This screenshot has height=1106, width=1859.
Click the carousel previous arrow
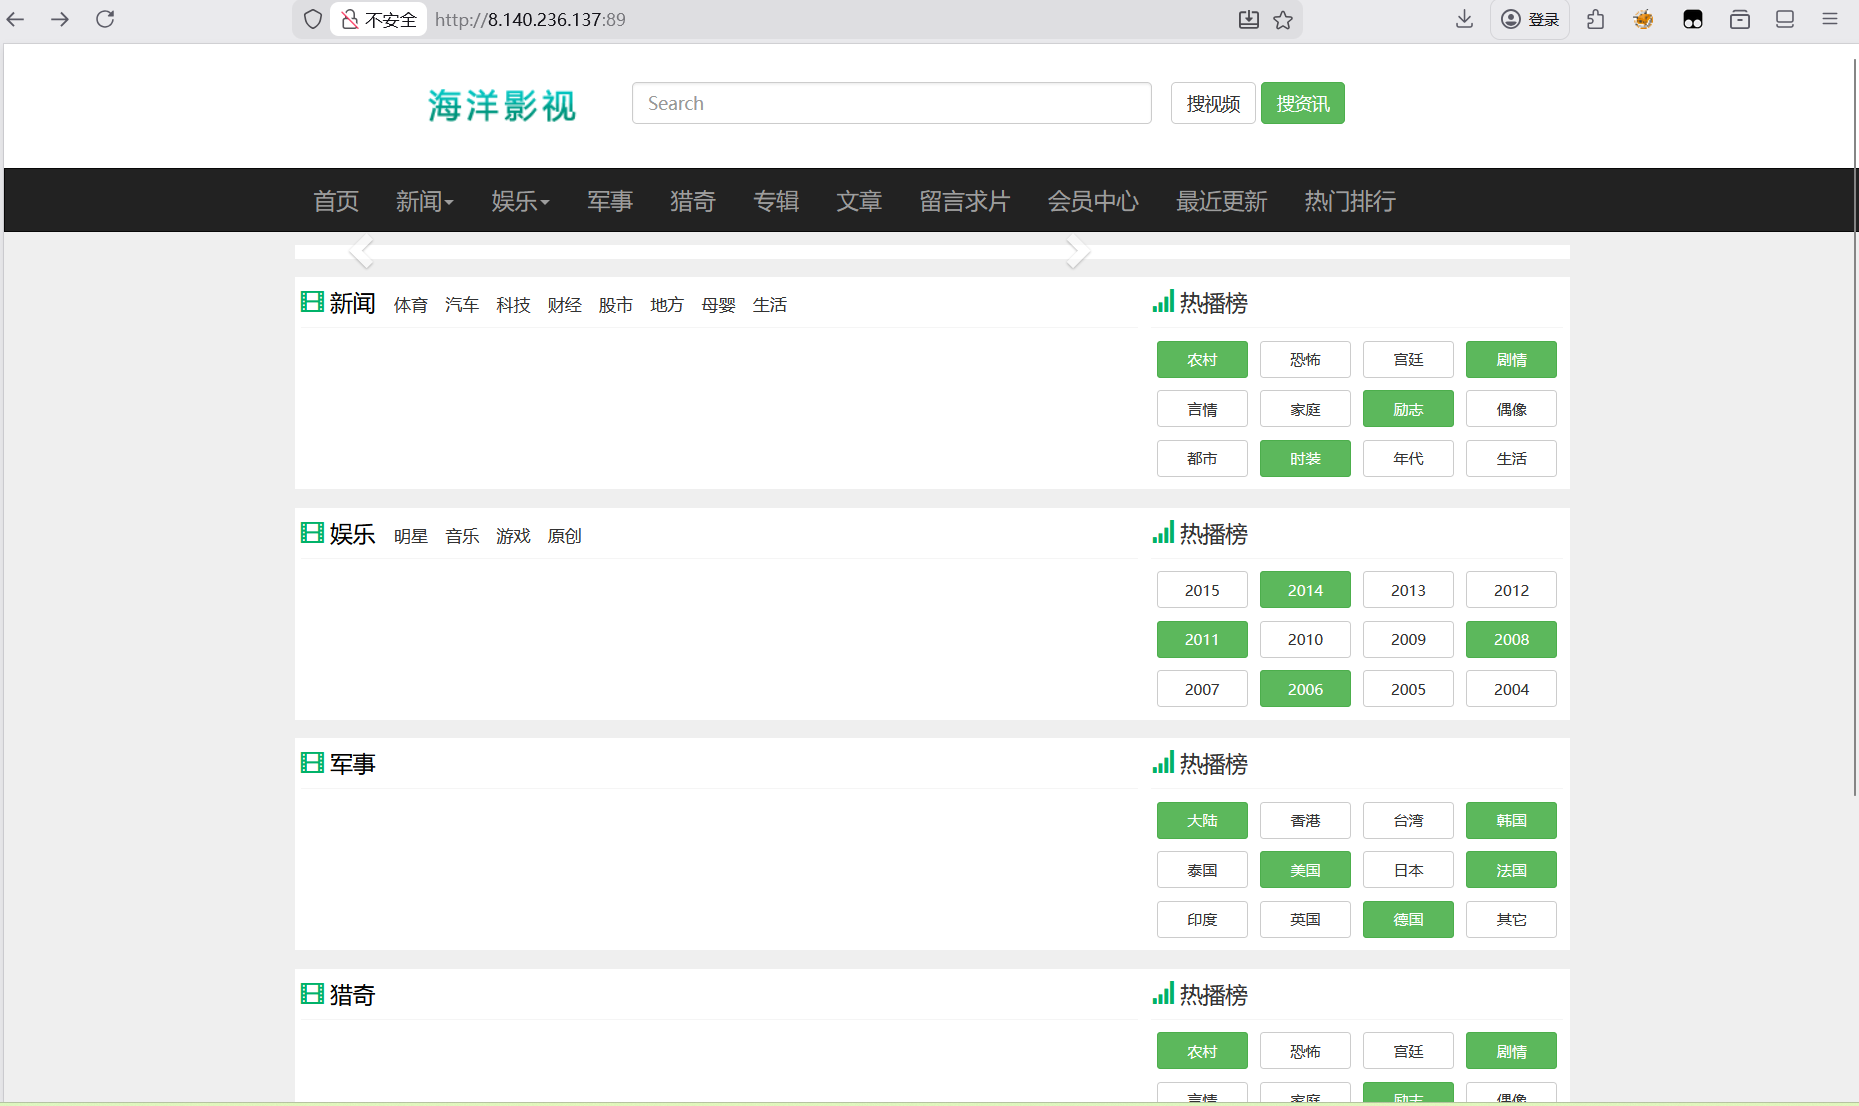[x=362, y=251]
